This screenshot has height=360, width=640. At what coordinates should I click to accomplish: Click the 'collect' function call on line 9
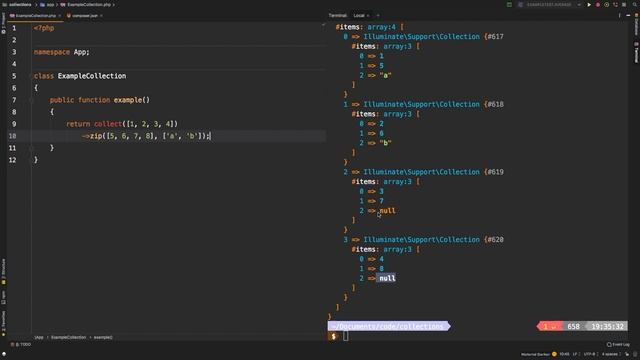(x=108, y=124)
